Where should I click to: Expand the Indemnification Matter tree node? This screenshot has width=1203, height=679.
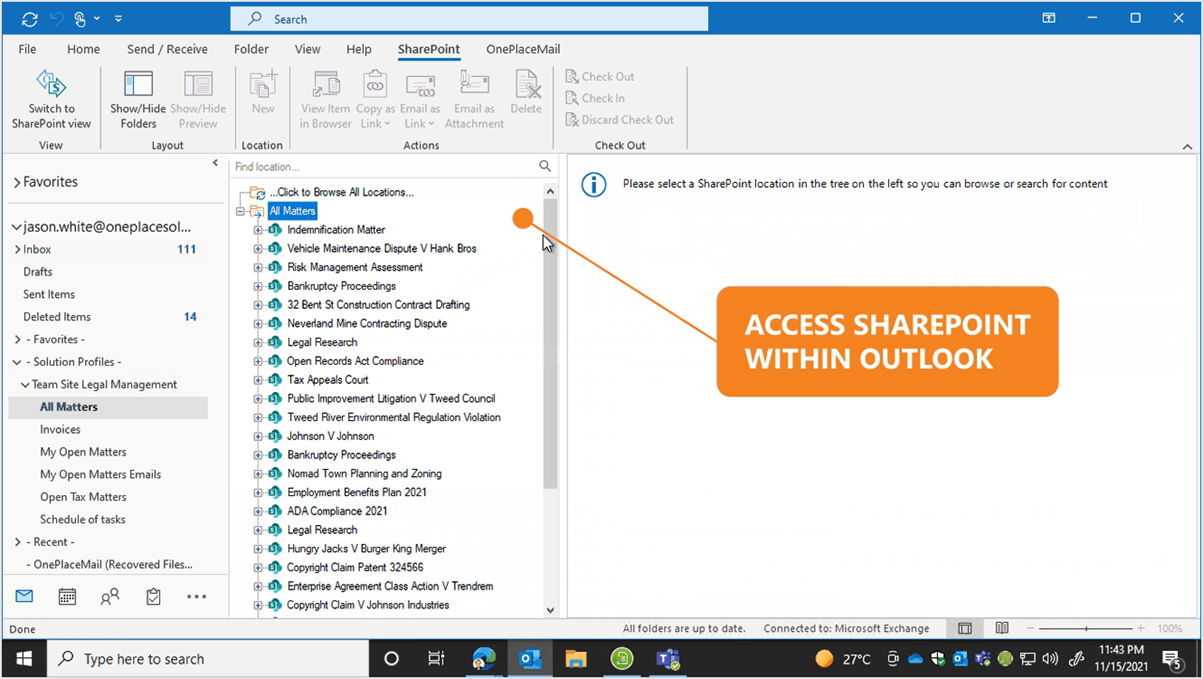pyautogui.click(x=258, y=230)
